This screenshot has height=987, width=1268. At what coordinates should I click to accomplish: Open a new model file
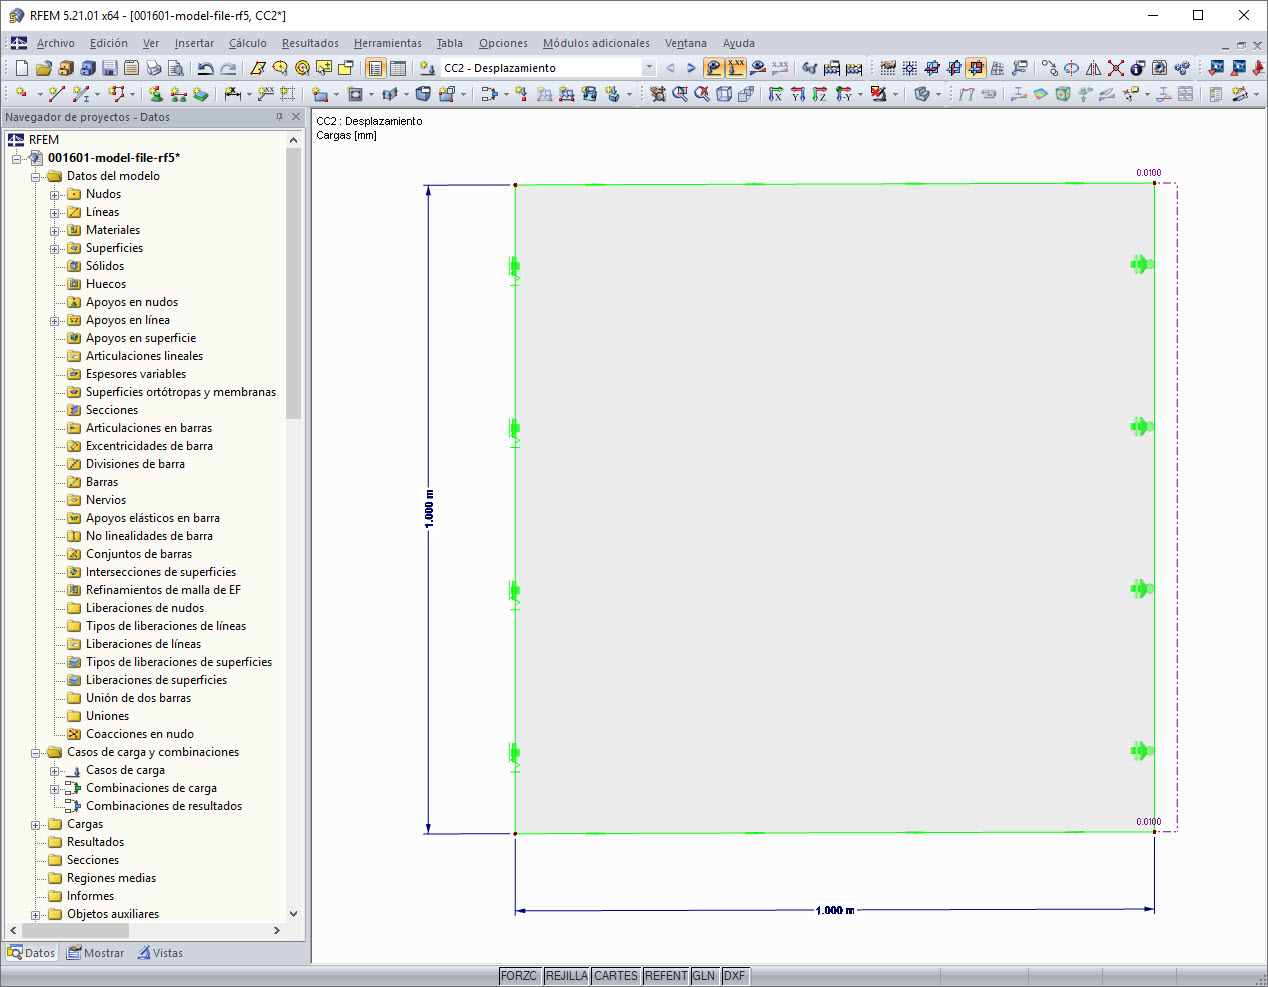[x=21, y=68]
